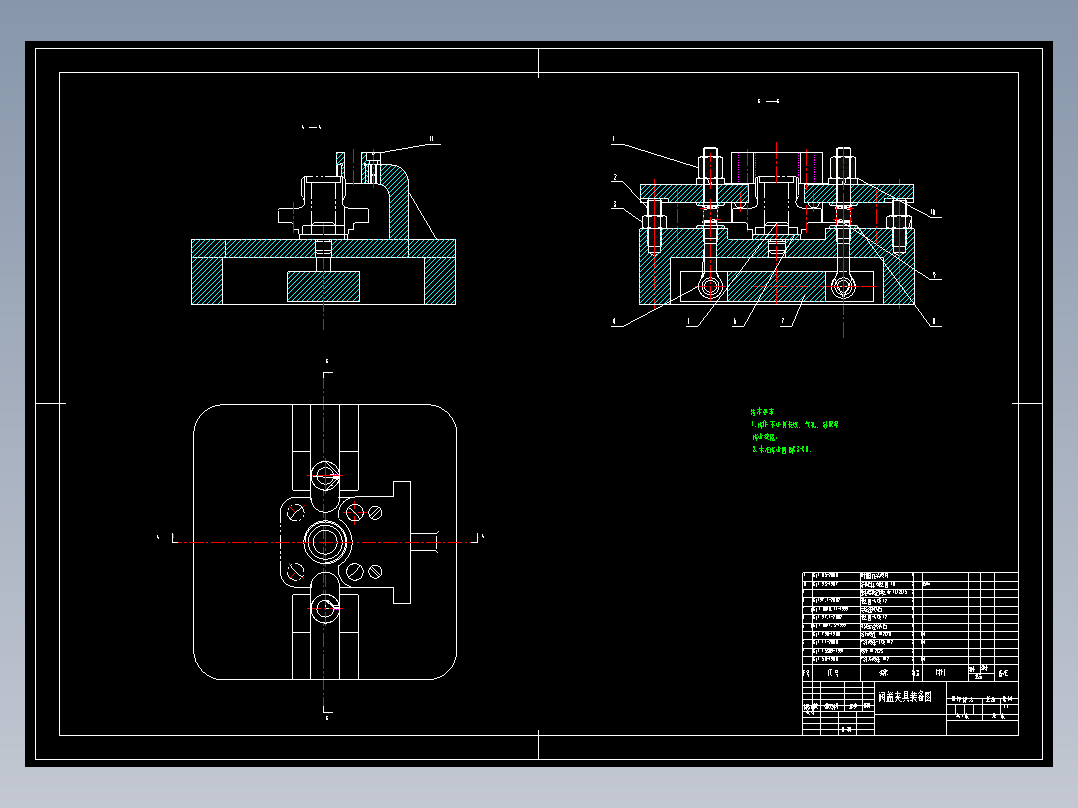Select last line of green technical notes
The image size is (1078, 808).
pyautogui.click(x=782, y=450)
